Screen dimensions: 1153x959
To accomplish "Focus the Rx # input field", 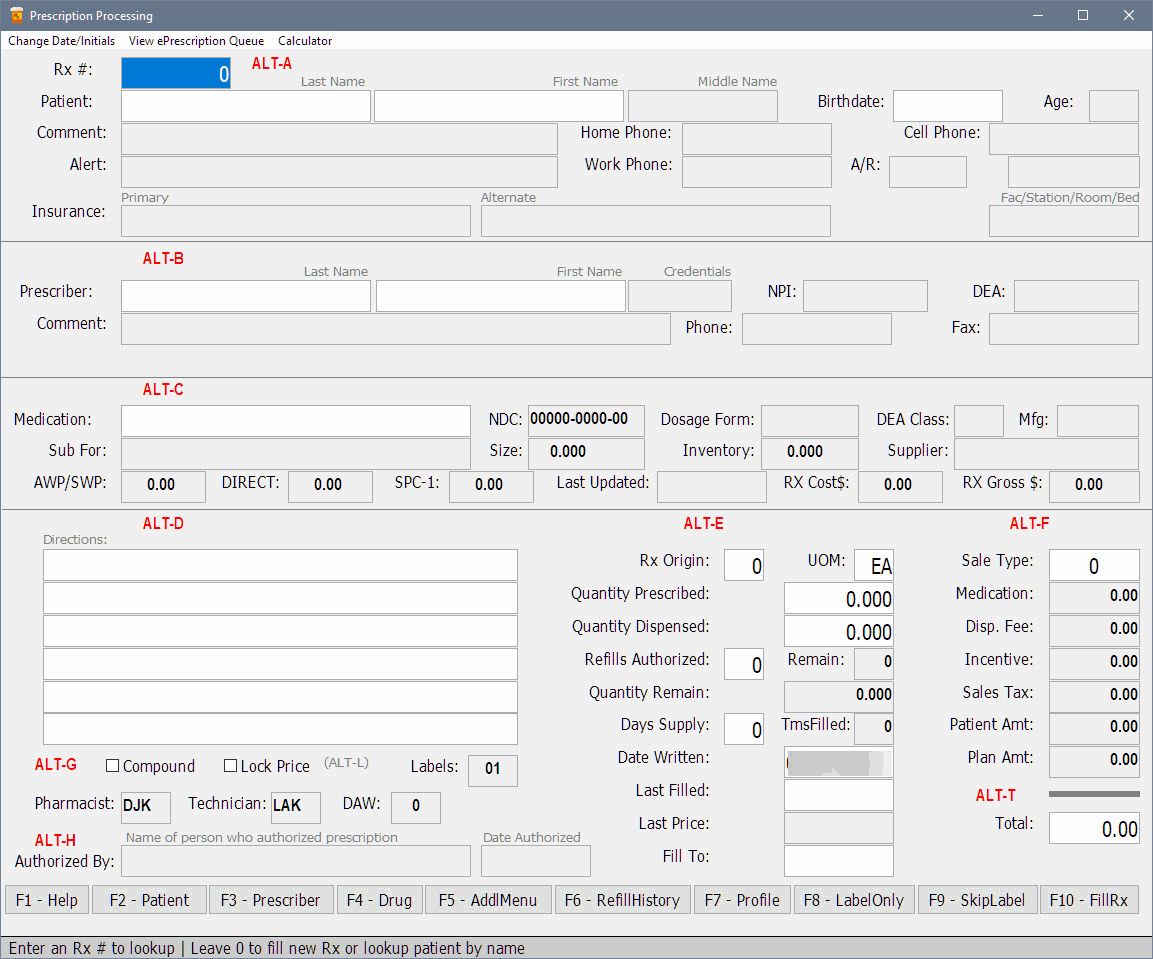I will (176, 74).
